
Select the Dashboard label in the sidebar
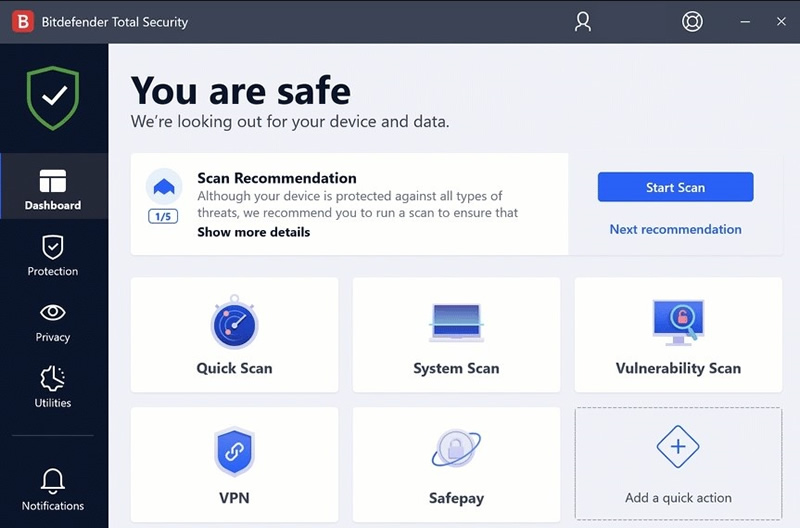click(53, 206)
